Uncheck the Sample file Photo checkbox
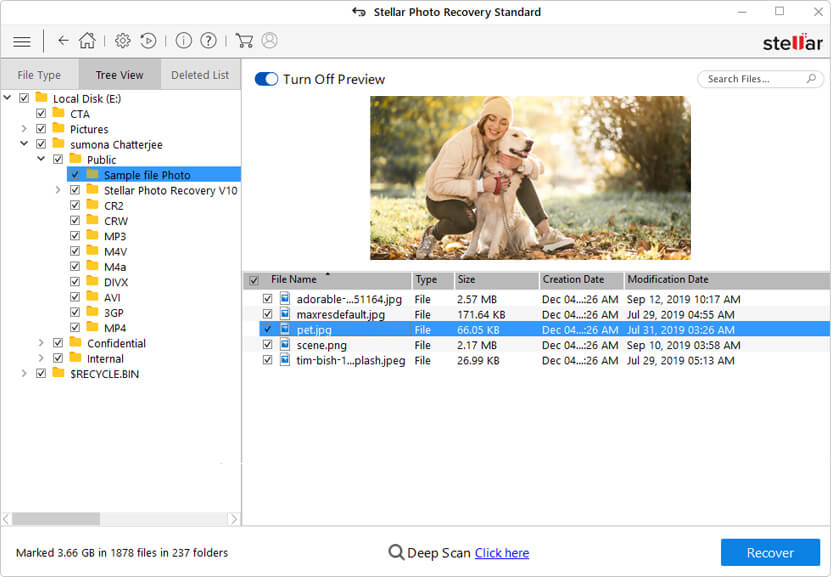The image size is (831, 577). [75, 174]
